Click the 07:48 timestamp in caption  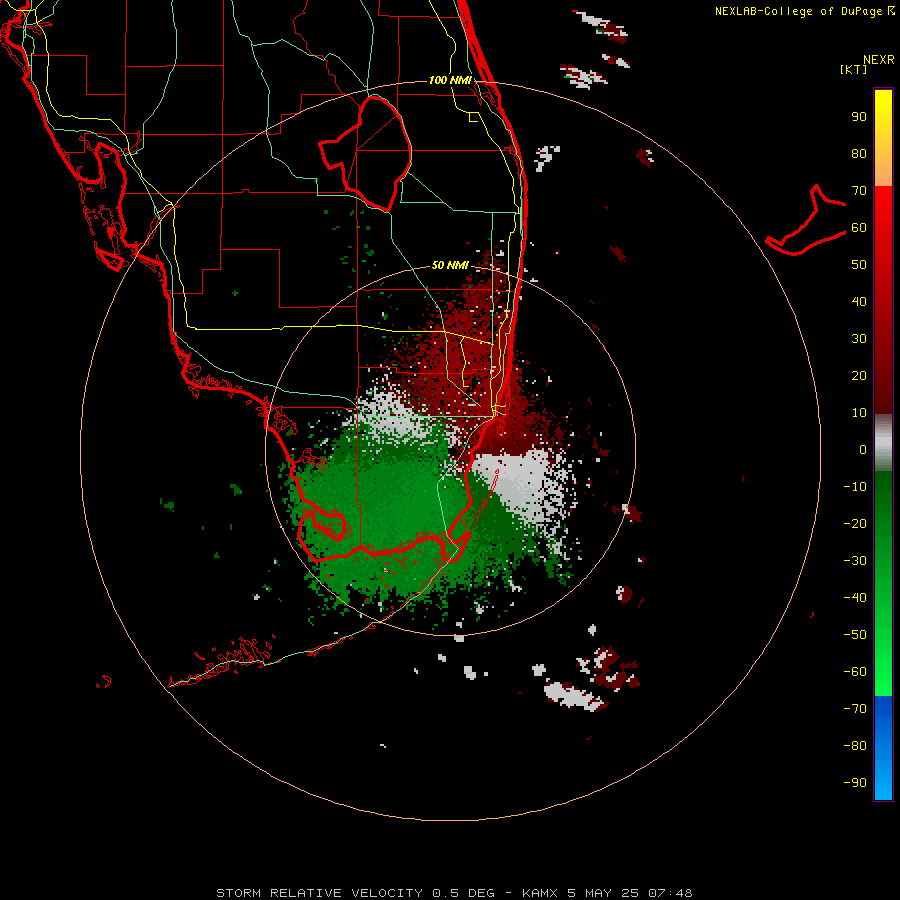(670, 893)
